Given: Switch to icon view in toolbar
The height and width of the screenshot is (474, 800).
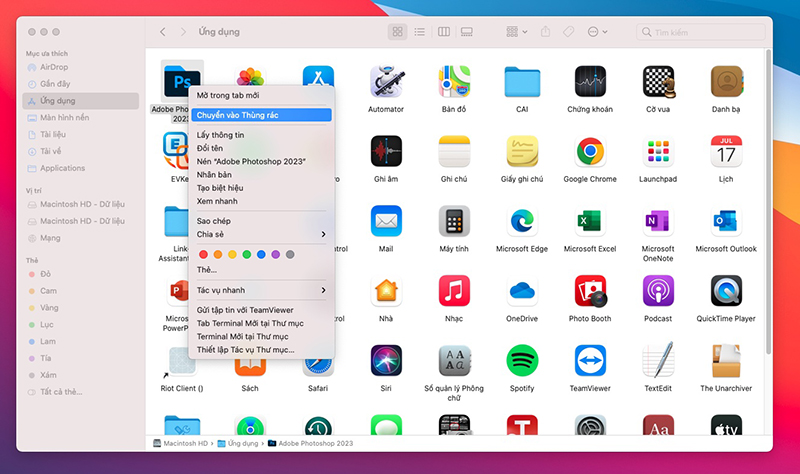Looking at the screenshot, I should pos(397,32).
